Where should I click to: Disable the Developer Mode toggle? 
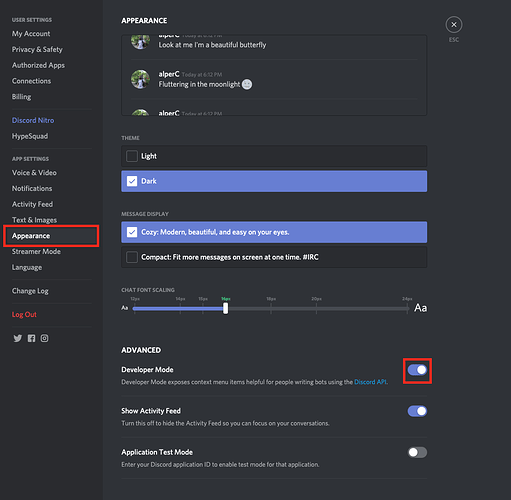[417, 370]
